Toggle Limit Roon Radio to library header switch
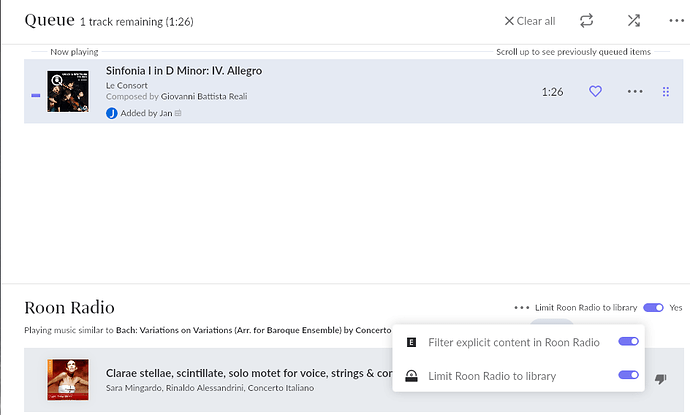 [x=653, y=308]
